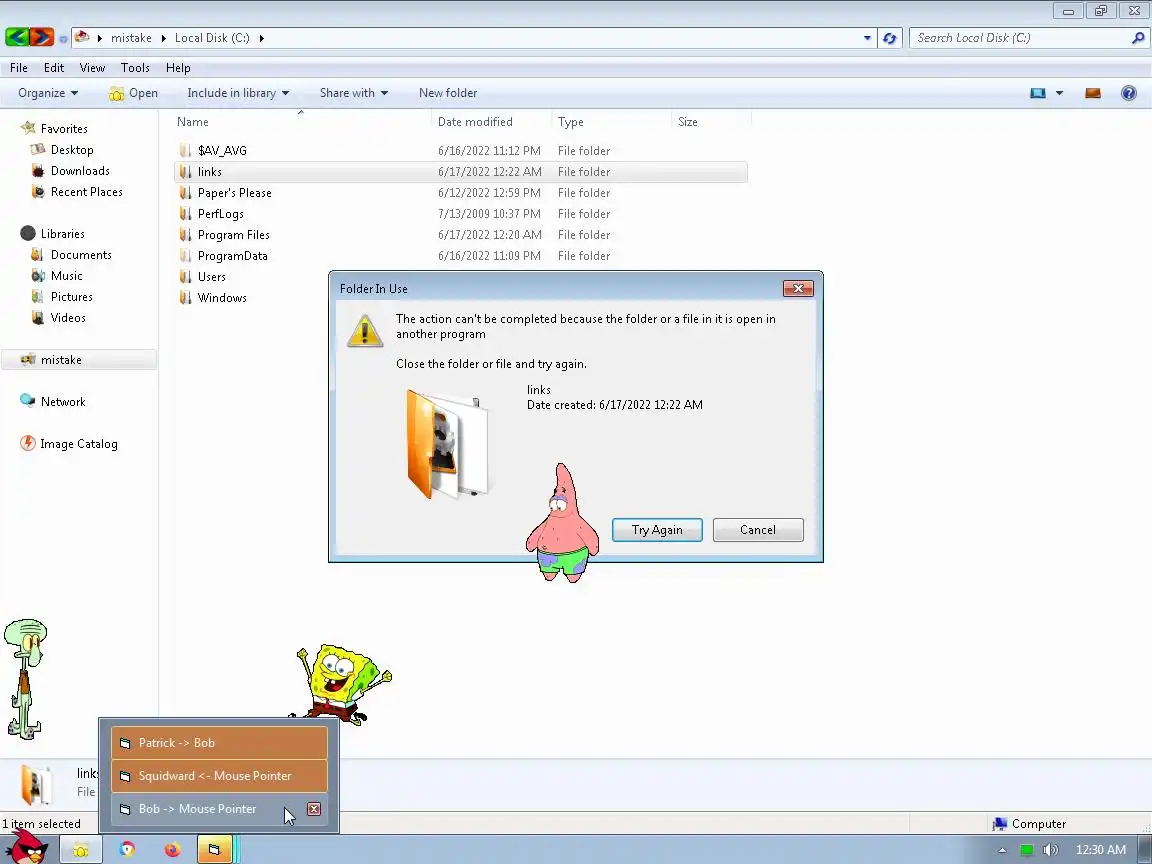
Task: Go forward with the orange arrow button
Action: pyautogui.click(x=42, y=37)
